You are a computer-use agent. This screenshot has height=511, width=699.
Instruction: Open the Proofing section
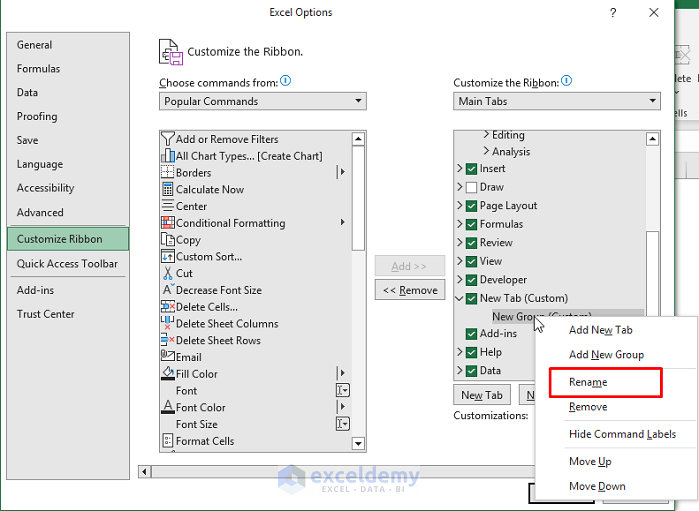(x=37, y=116)
